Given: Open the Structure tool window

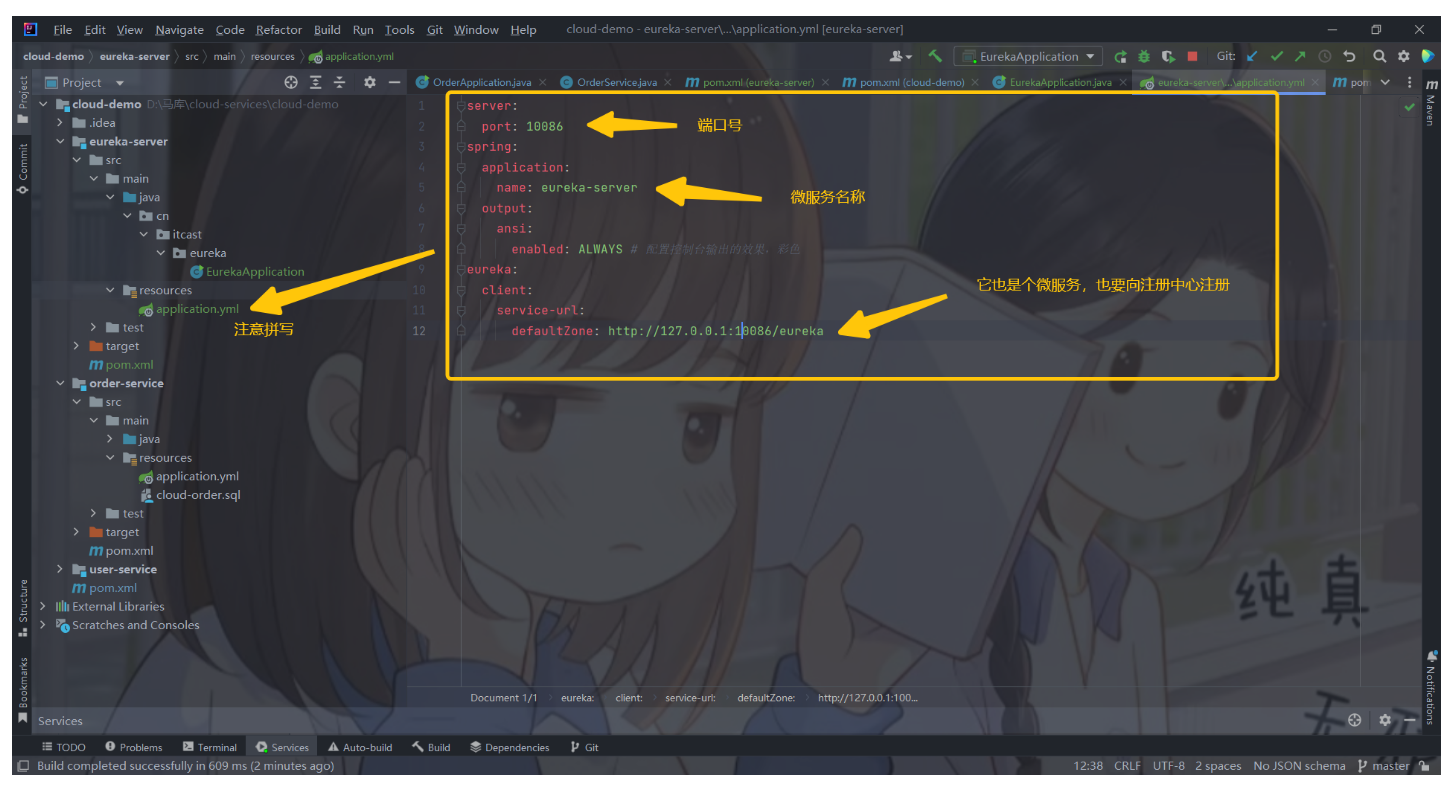Looking at the screenshot, I should (x=23, y=607).
